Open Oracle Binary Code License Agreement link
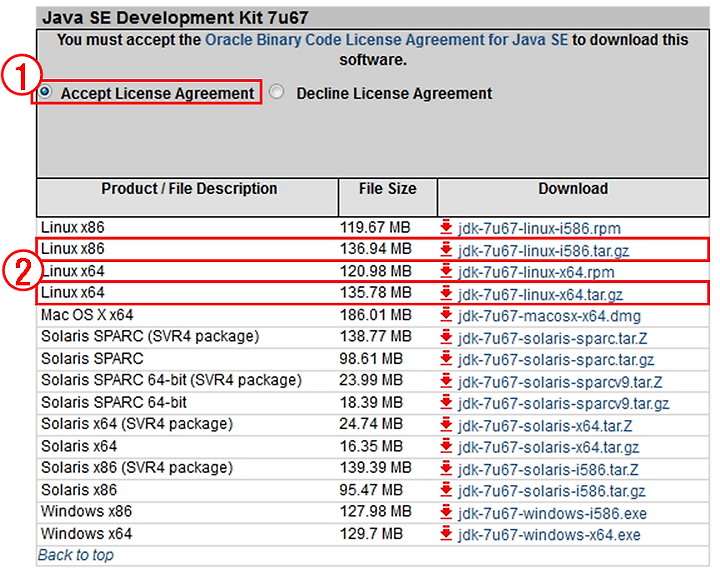The height and width of the screenshot is (579, 720). coord(387,40)
